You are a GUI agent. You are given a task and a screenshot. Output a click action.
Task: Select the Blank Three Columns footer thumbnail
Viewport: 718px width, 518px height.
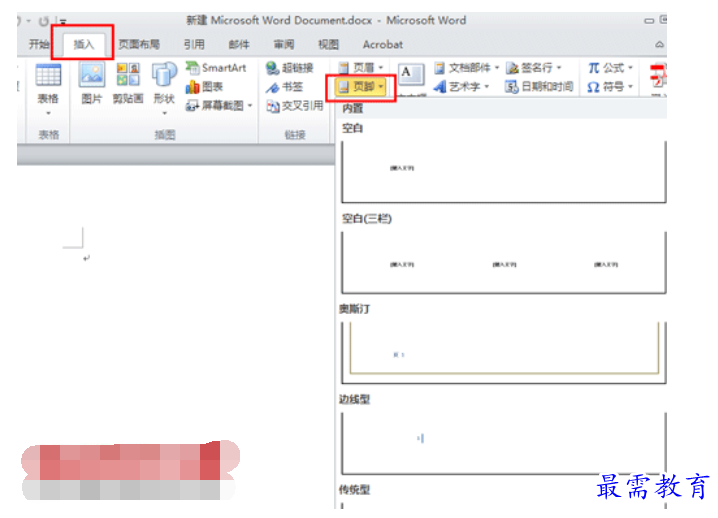point(504,262)
